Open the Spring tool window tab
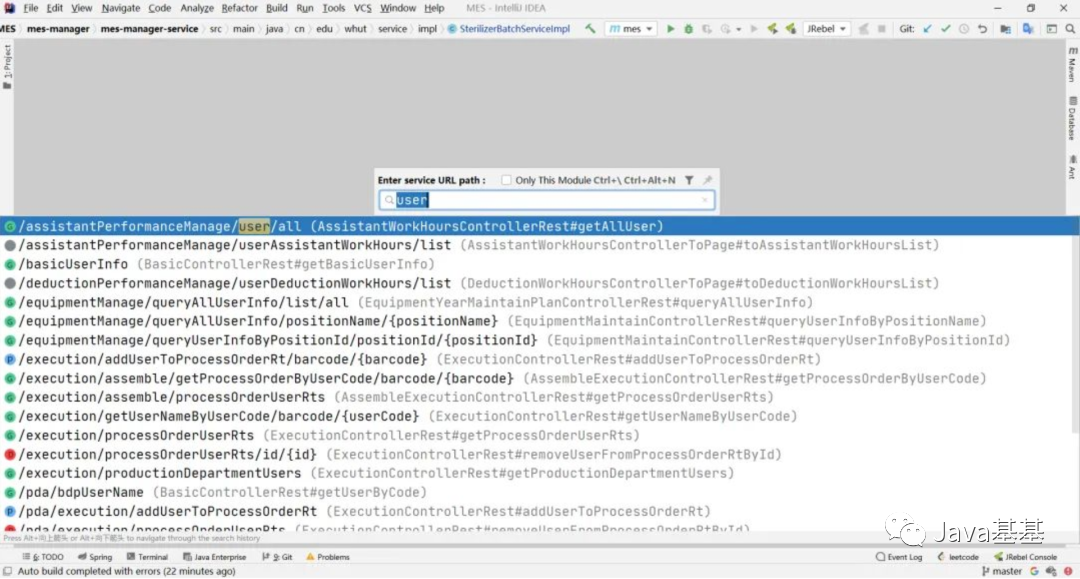The height and width of the screenshot is (579, 1080). coord(95,557)
